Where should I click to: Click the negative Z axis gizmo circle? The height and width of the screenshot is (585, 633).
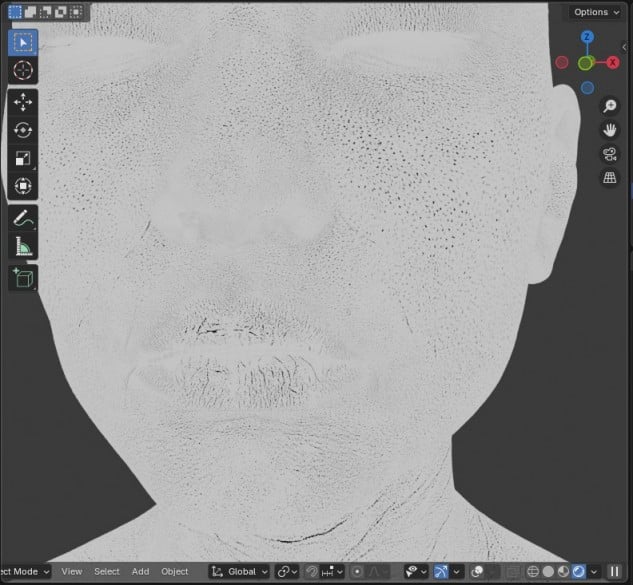(x=587, y=88)
